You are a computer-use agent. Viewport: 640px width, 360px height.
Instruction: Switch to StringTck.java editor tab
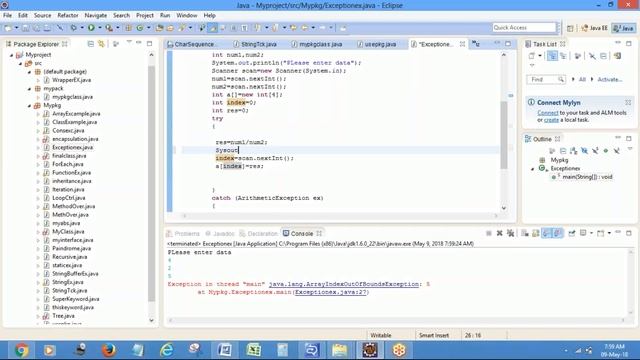(258, 44)
